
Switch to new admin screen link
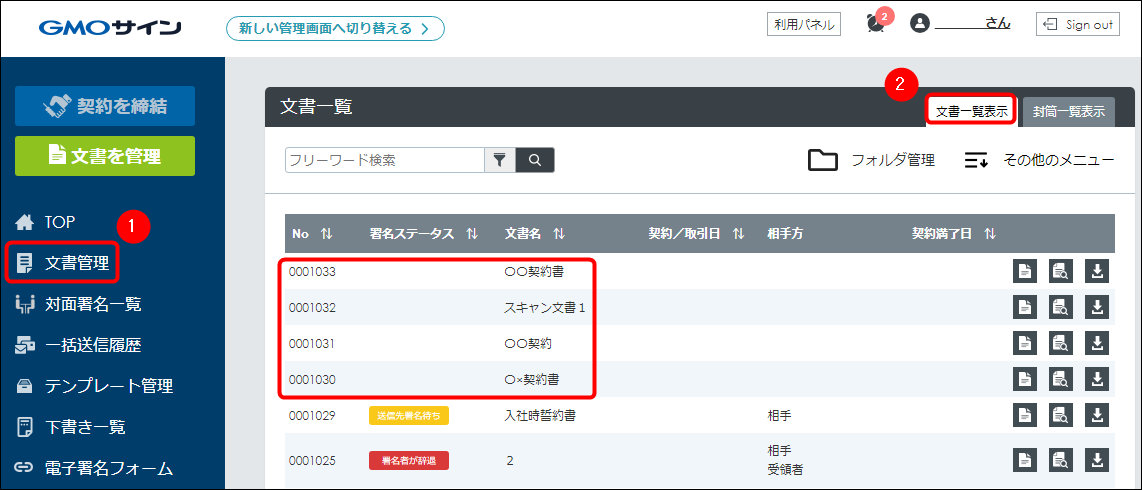pos(335,28)
